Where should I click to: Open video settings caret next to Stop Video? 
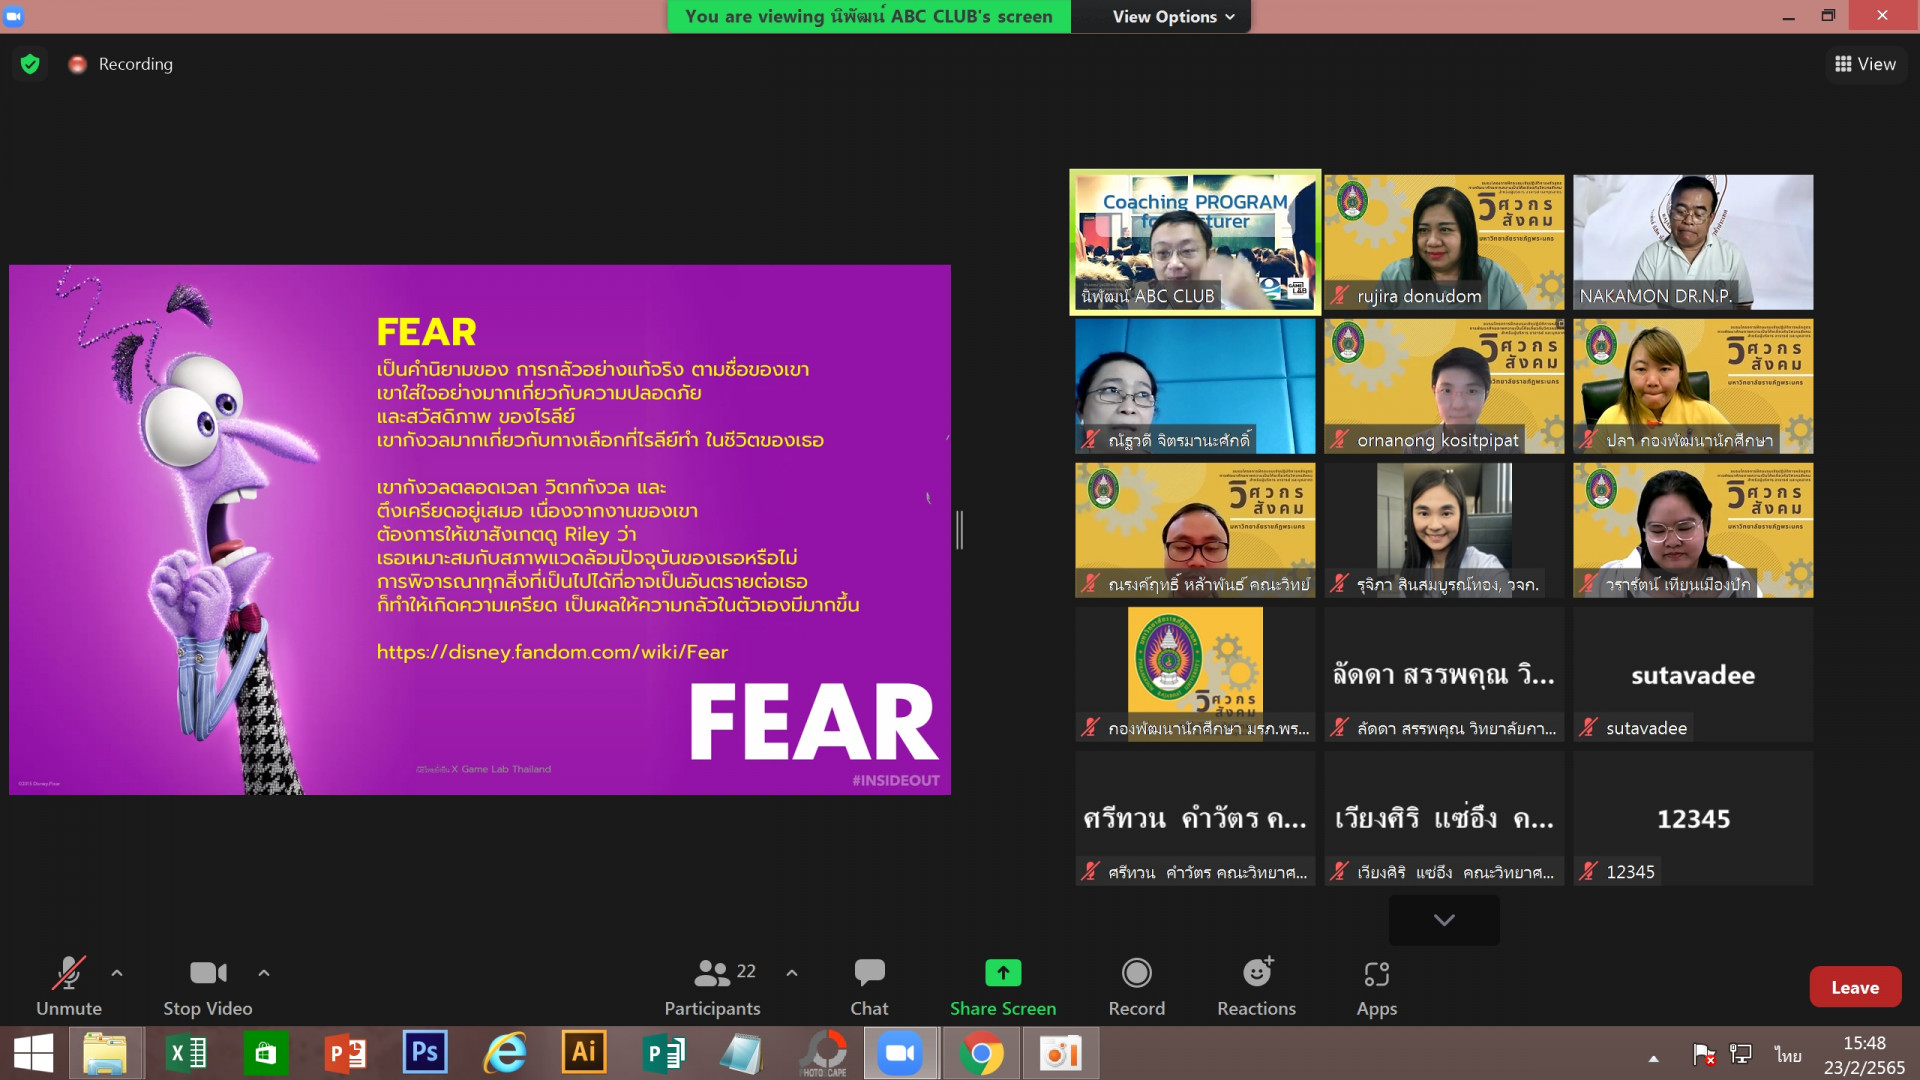click(264, 972)
